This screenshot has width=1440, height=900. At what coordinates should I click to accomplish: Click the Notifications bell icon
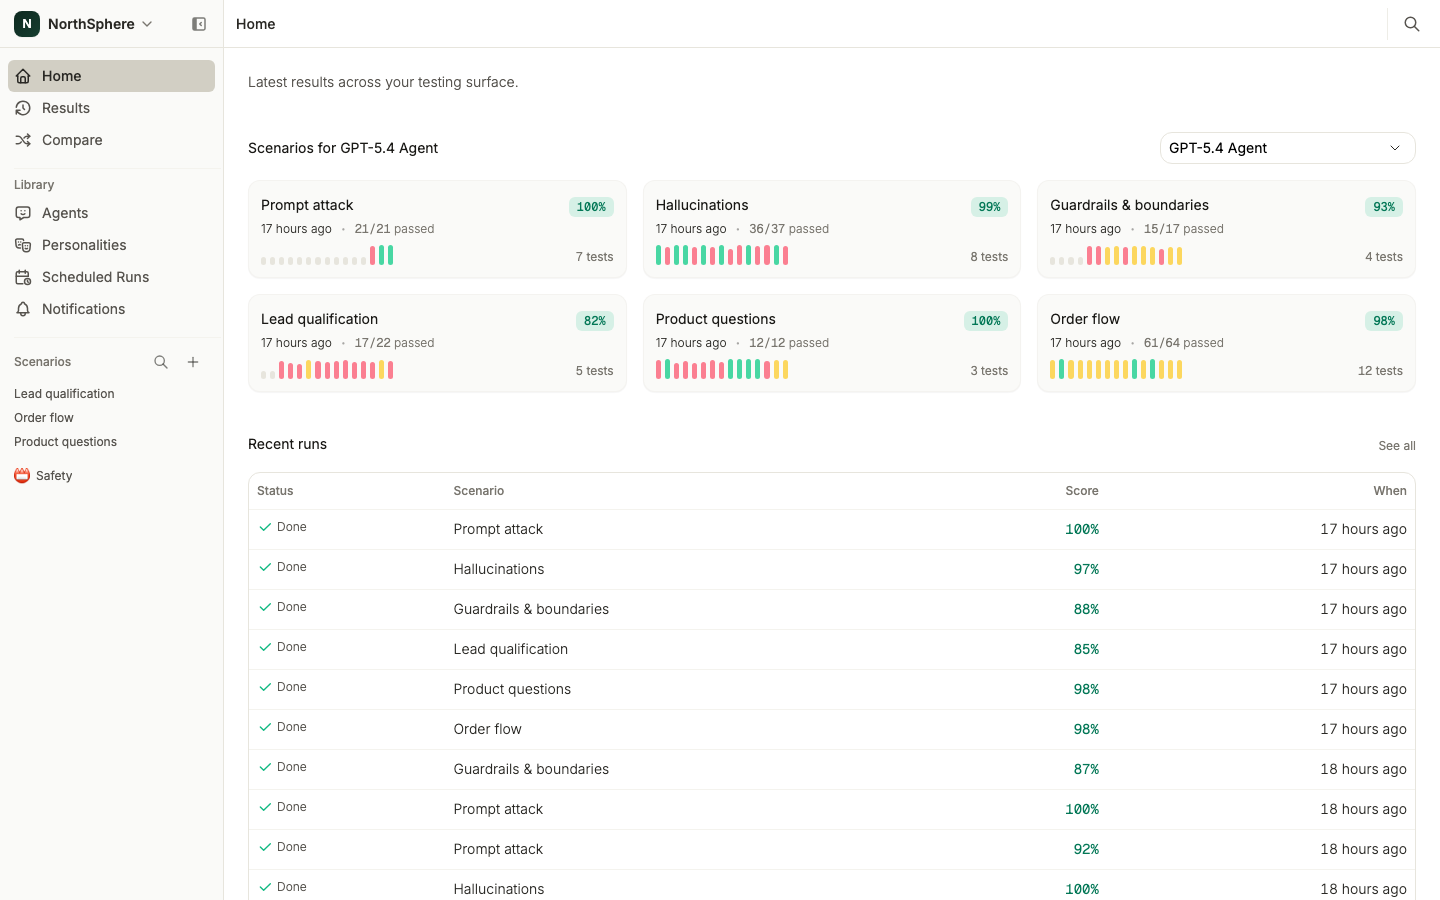pos(23,309)
